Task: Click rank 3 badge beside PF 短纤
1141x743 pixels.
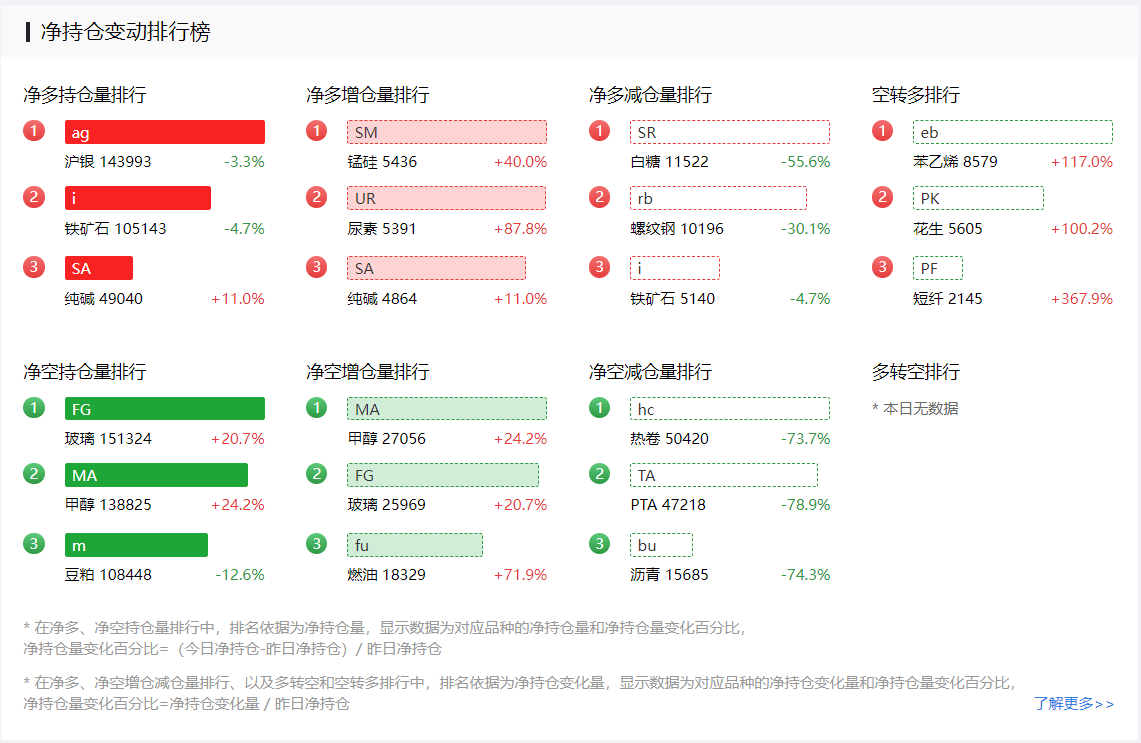Action: [x=882, y=267]
